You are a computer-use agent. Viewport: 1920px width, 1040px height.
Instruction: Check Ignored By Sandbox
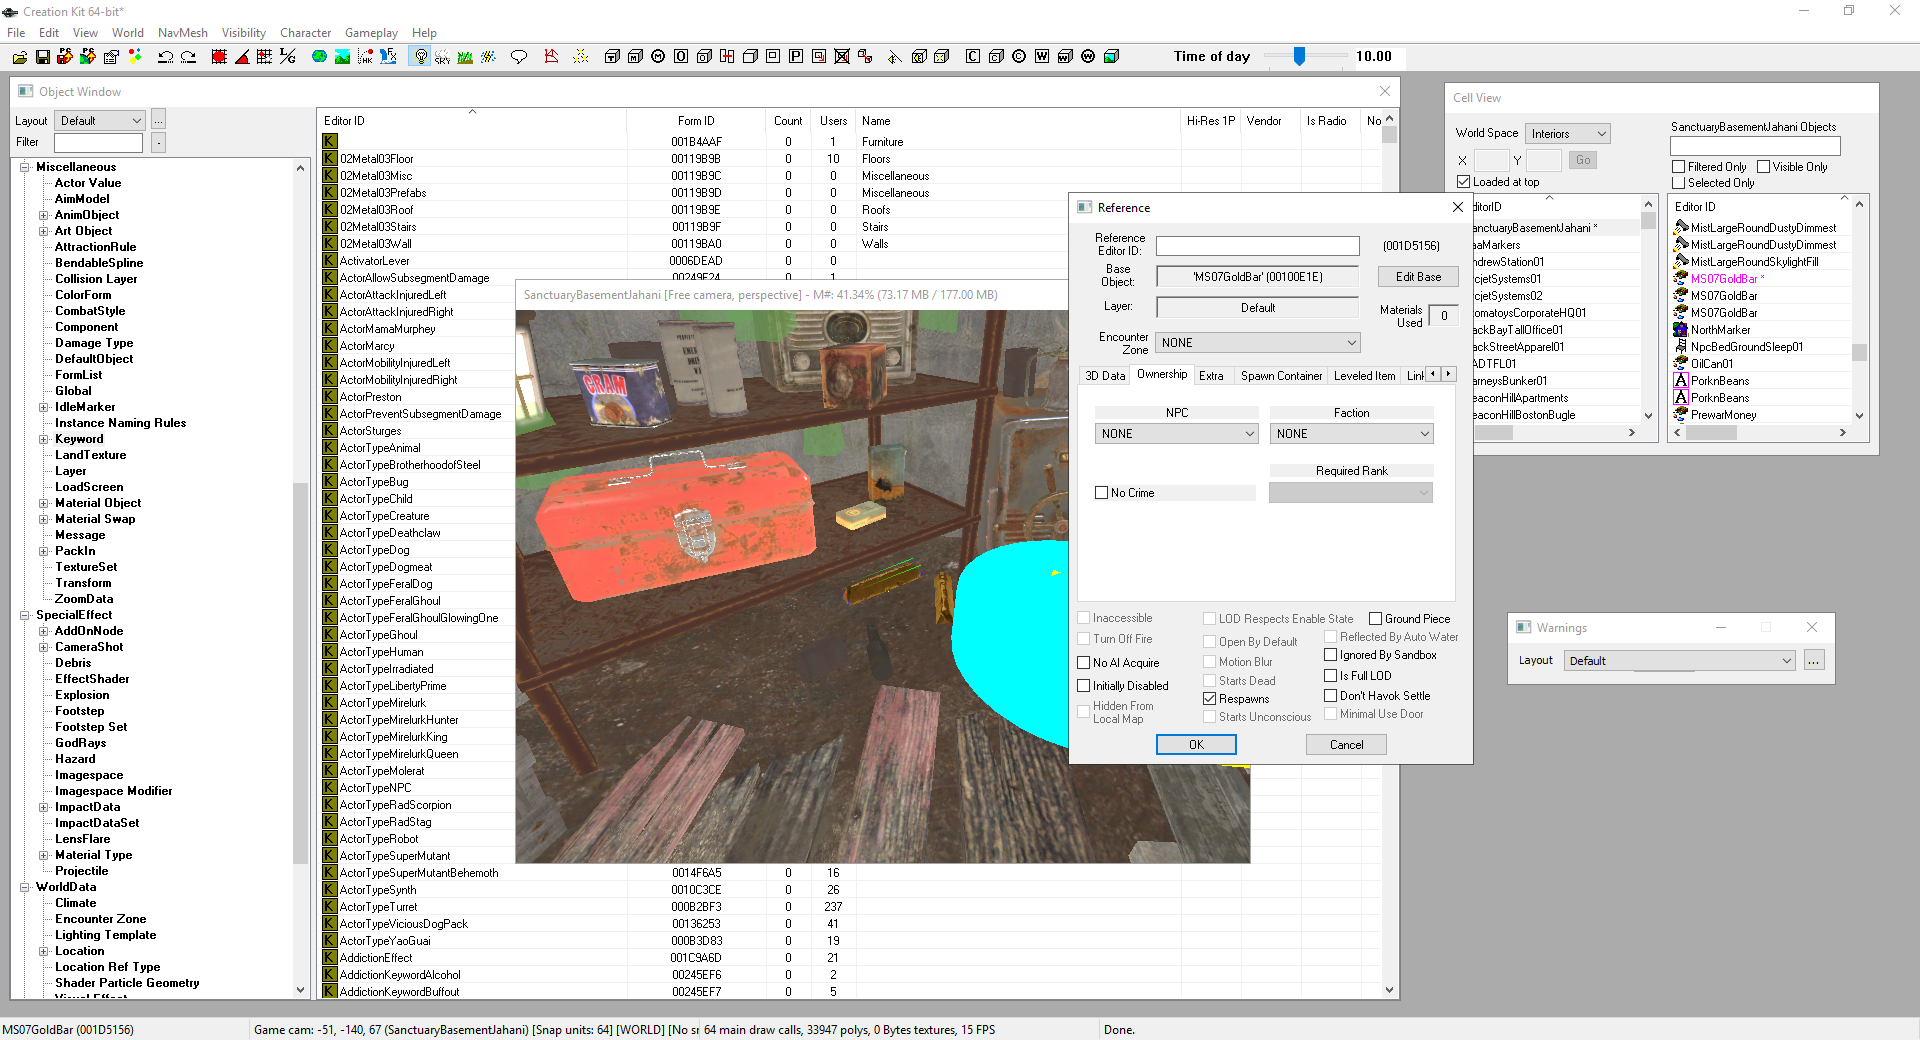tap(1331, 655)
